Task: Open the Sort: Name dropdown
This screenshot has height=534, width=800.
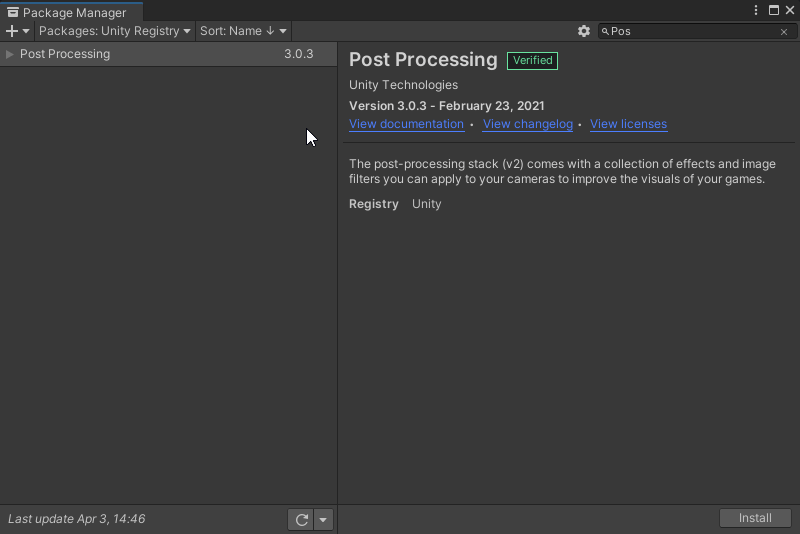Action: coord(243,31)
